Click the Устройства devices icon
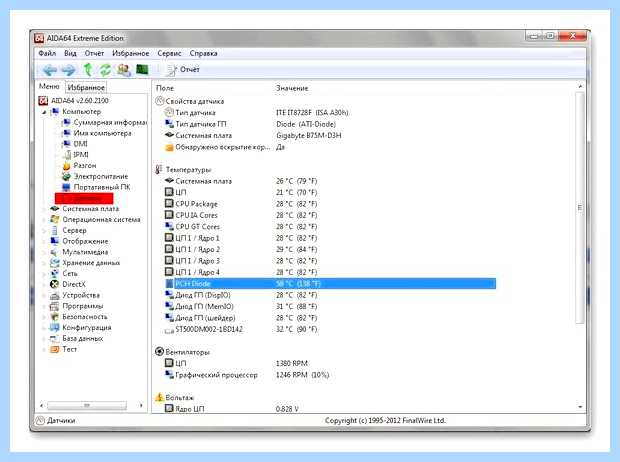 point(55,295)
